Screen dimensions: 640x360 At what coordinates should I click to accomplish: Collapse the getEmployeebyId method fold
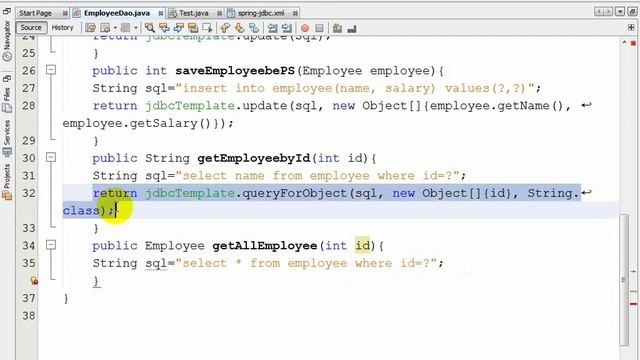51,157
